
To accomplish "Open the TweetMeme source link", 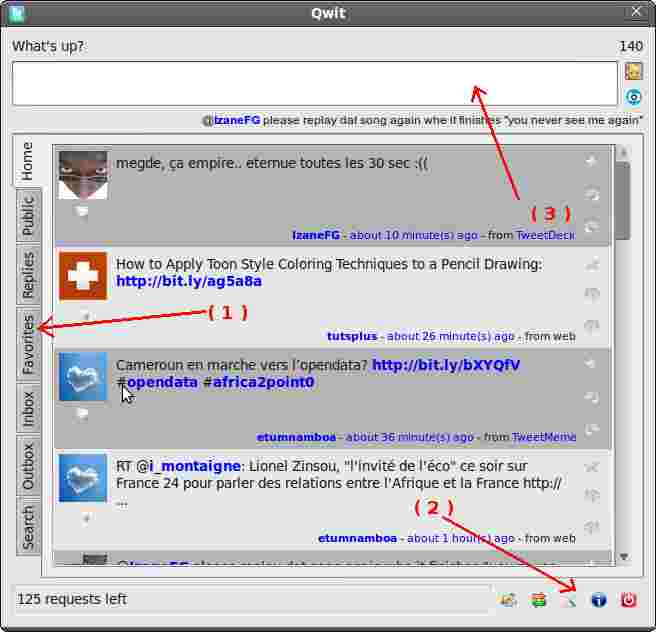I will [544, 437].
